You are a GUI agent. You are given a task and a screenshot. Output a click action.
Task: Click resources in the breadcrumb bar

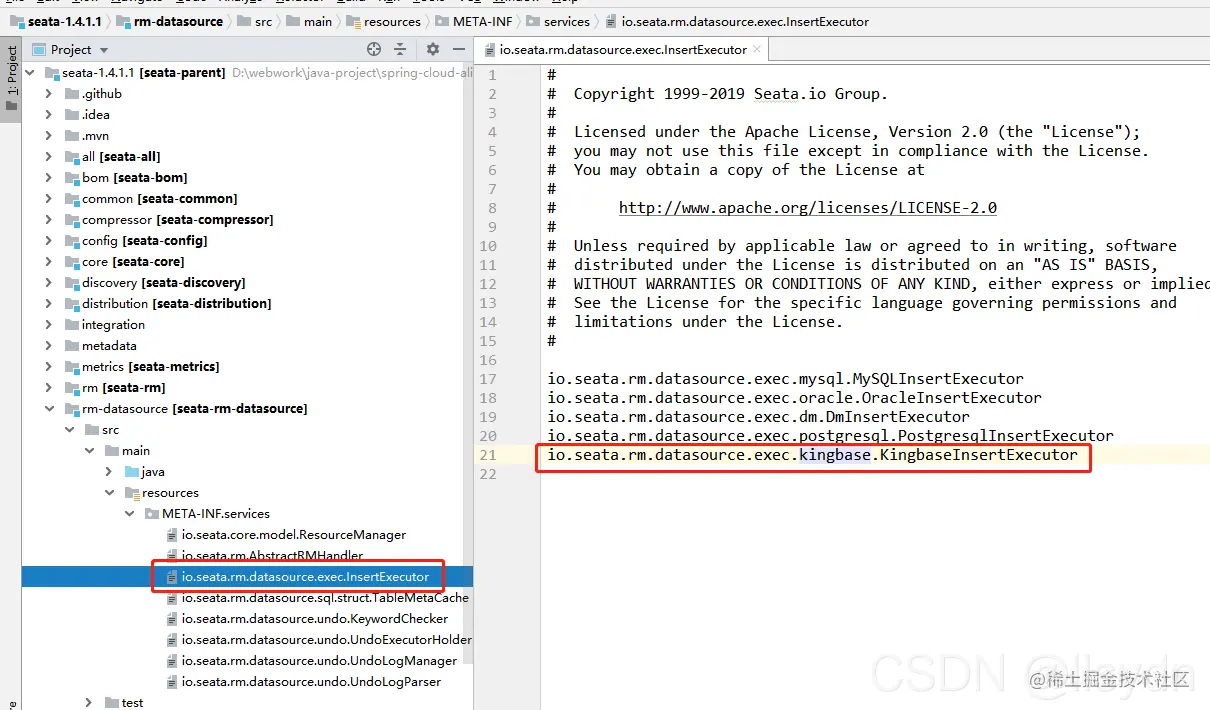[x=383, y=21]
